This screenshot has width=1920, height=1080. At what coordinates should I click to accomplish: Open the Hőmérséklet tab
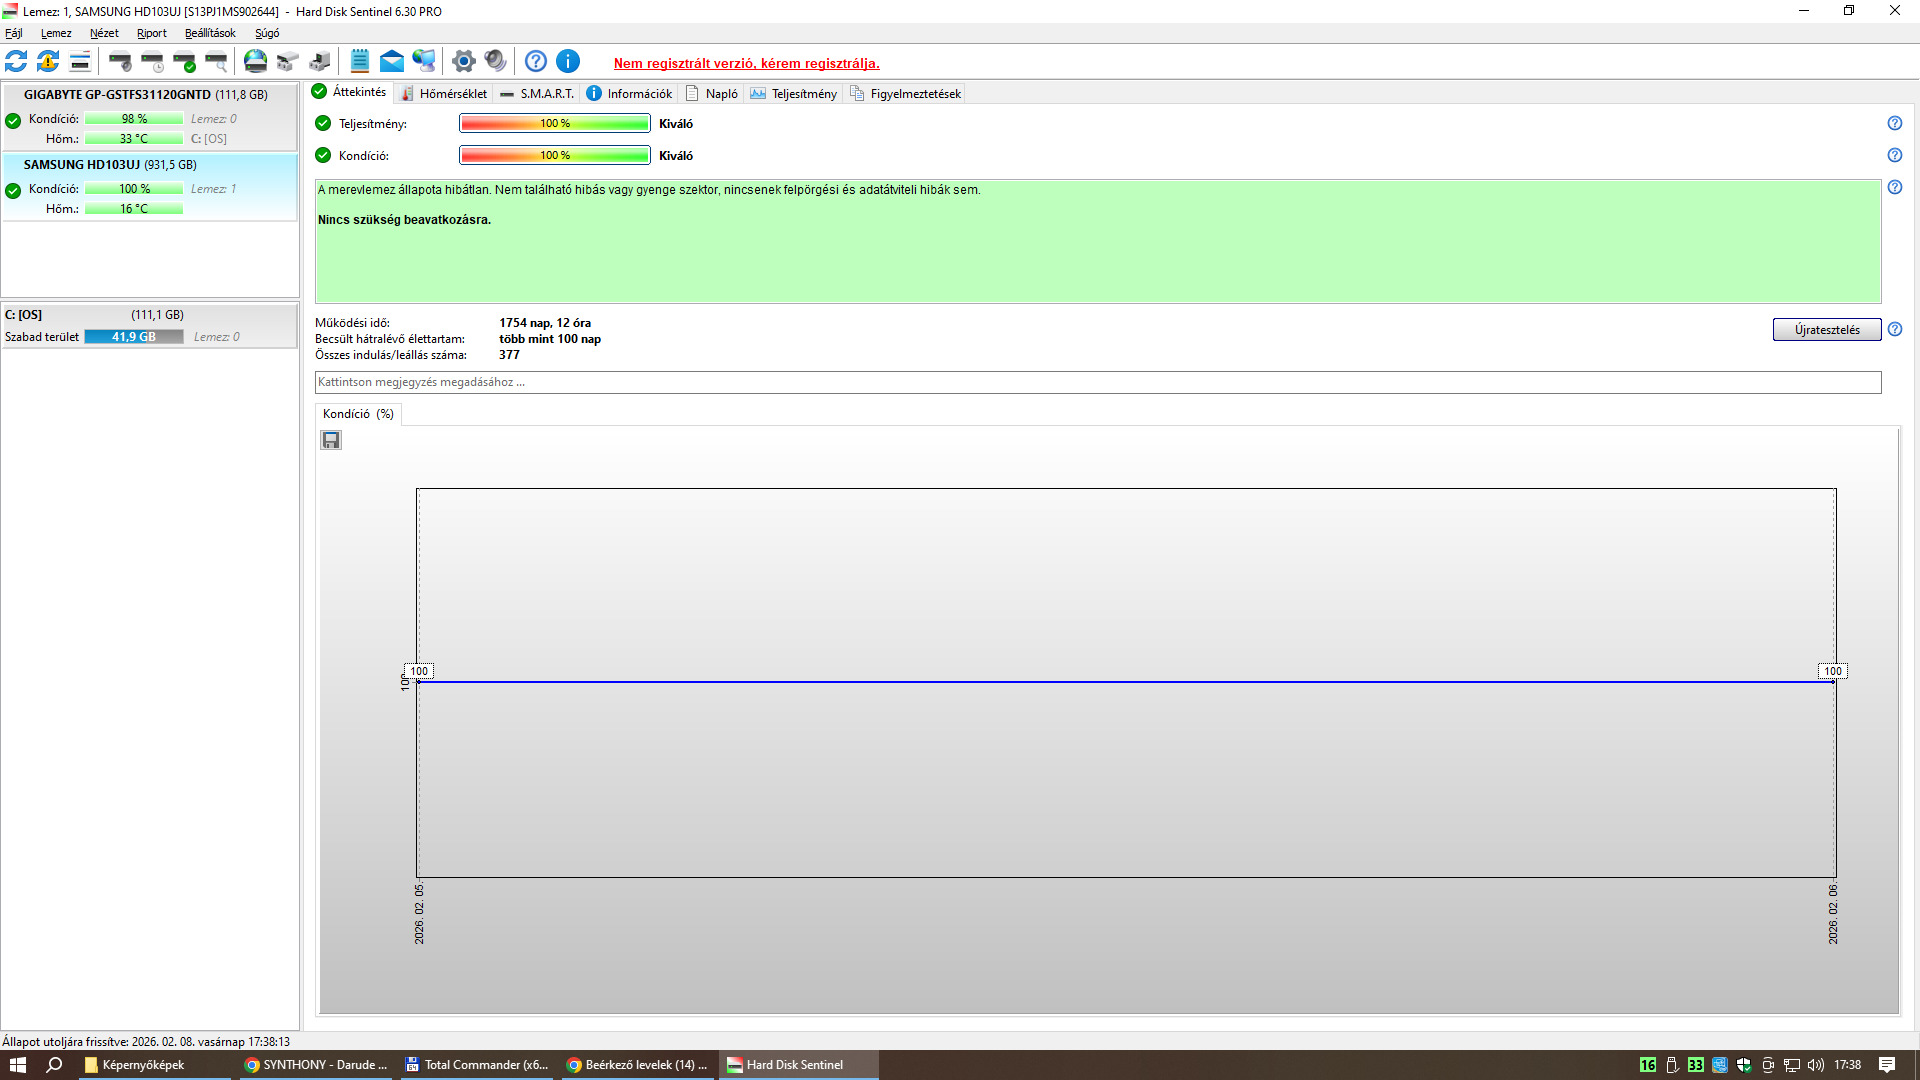pyautogui.click(x=444, y=94)
